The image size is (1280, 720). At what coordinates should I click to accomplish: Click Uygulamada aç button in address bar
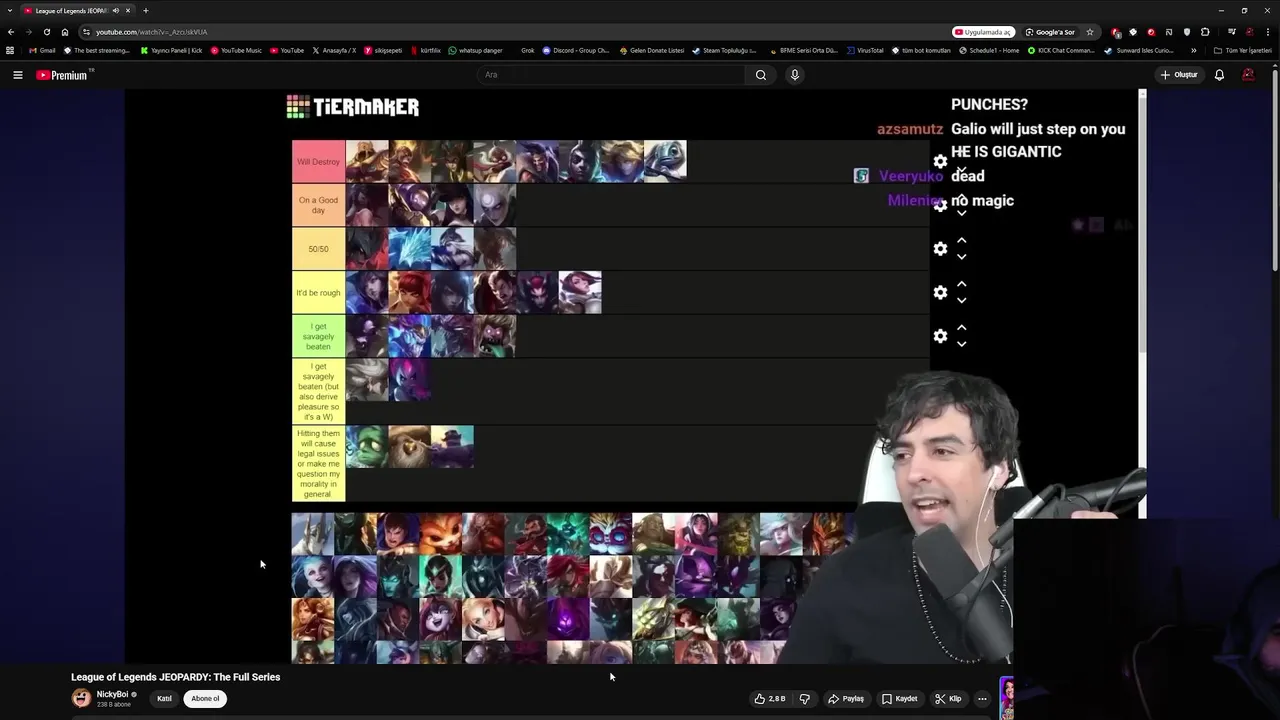click(x=984, y=32)
